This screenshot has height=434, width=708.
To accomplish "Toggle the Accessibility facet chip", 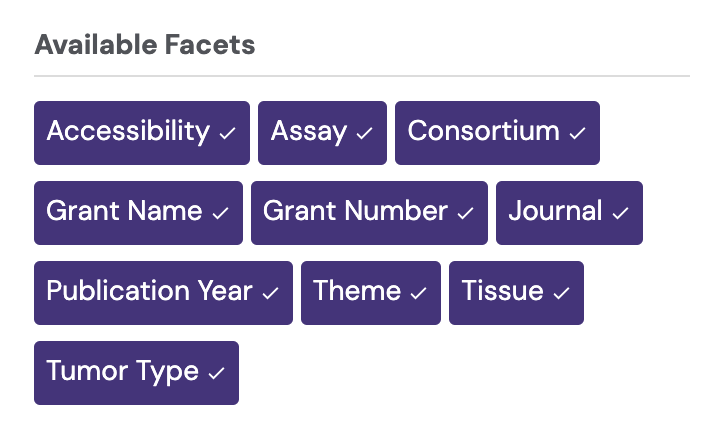I will tap(141, 132).
